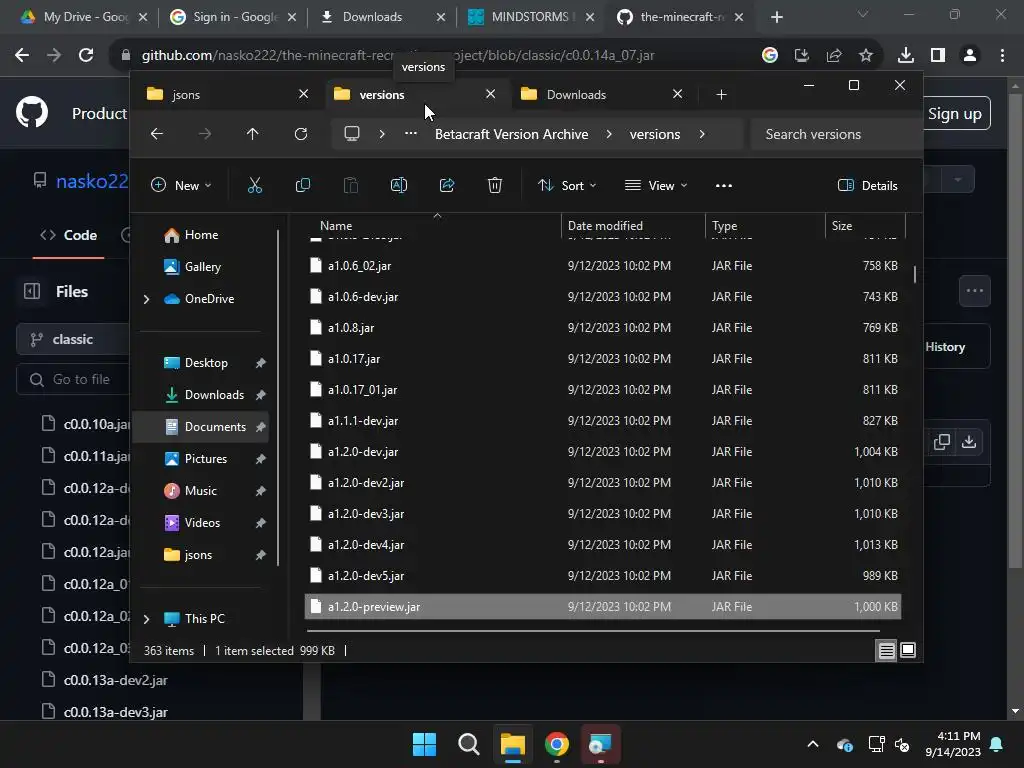
Task: Copy raw file icon on GitHub page
Action: [x=942, y=442]
